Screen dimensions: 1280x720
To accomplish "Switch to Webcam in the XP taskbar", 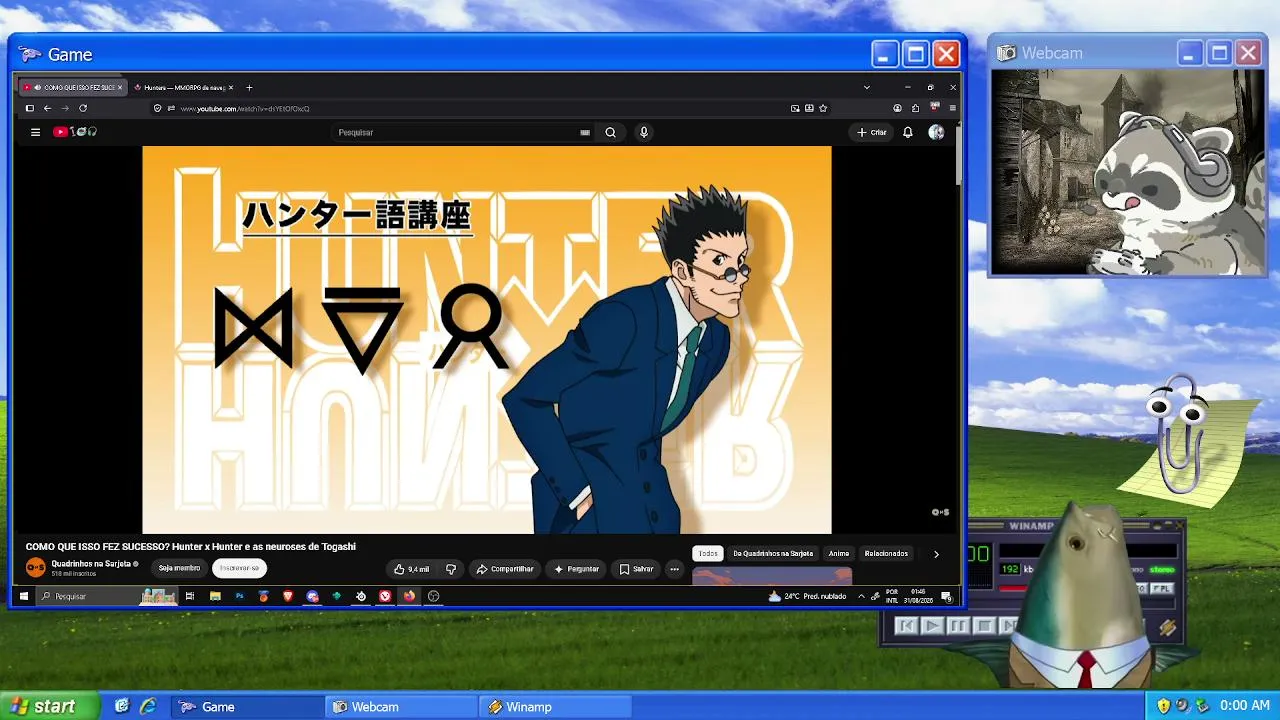I will pyautogui.click(x=402, y=707).
